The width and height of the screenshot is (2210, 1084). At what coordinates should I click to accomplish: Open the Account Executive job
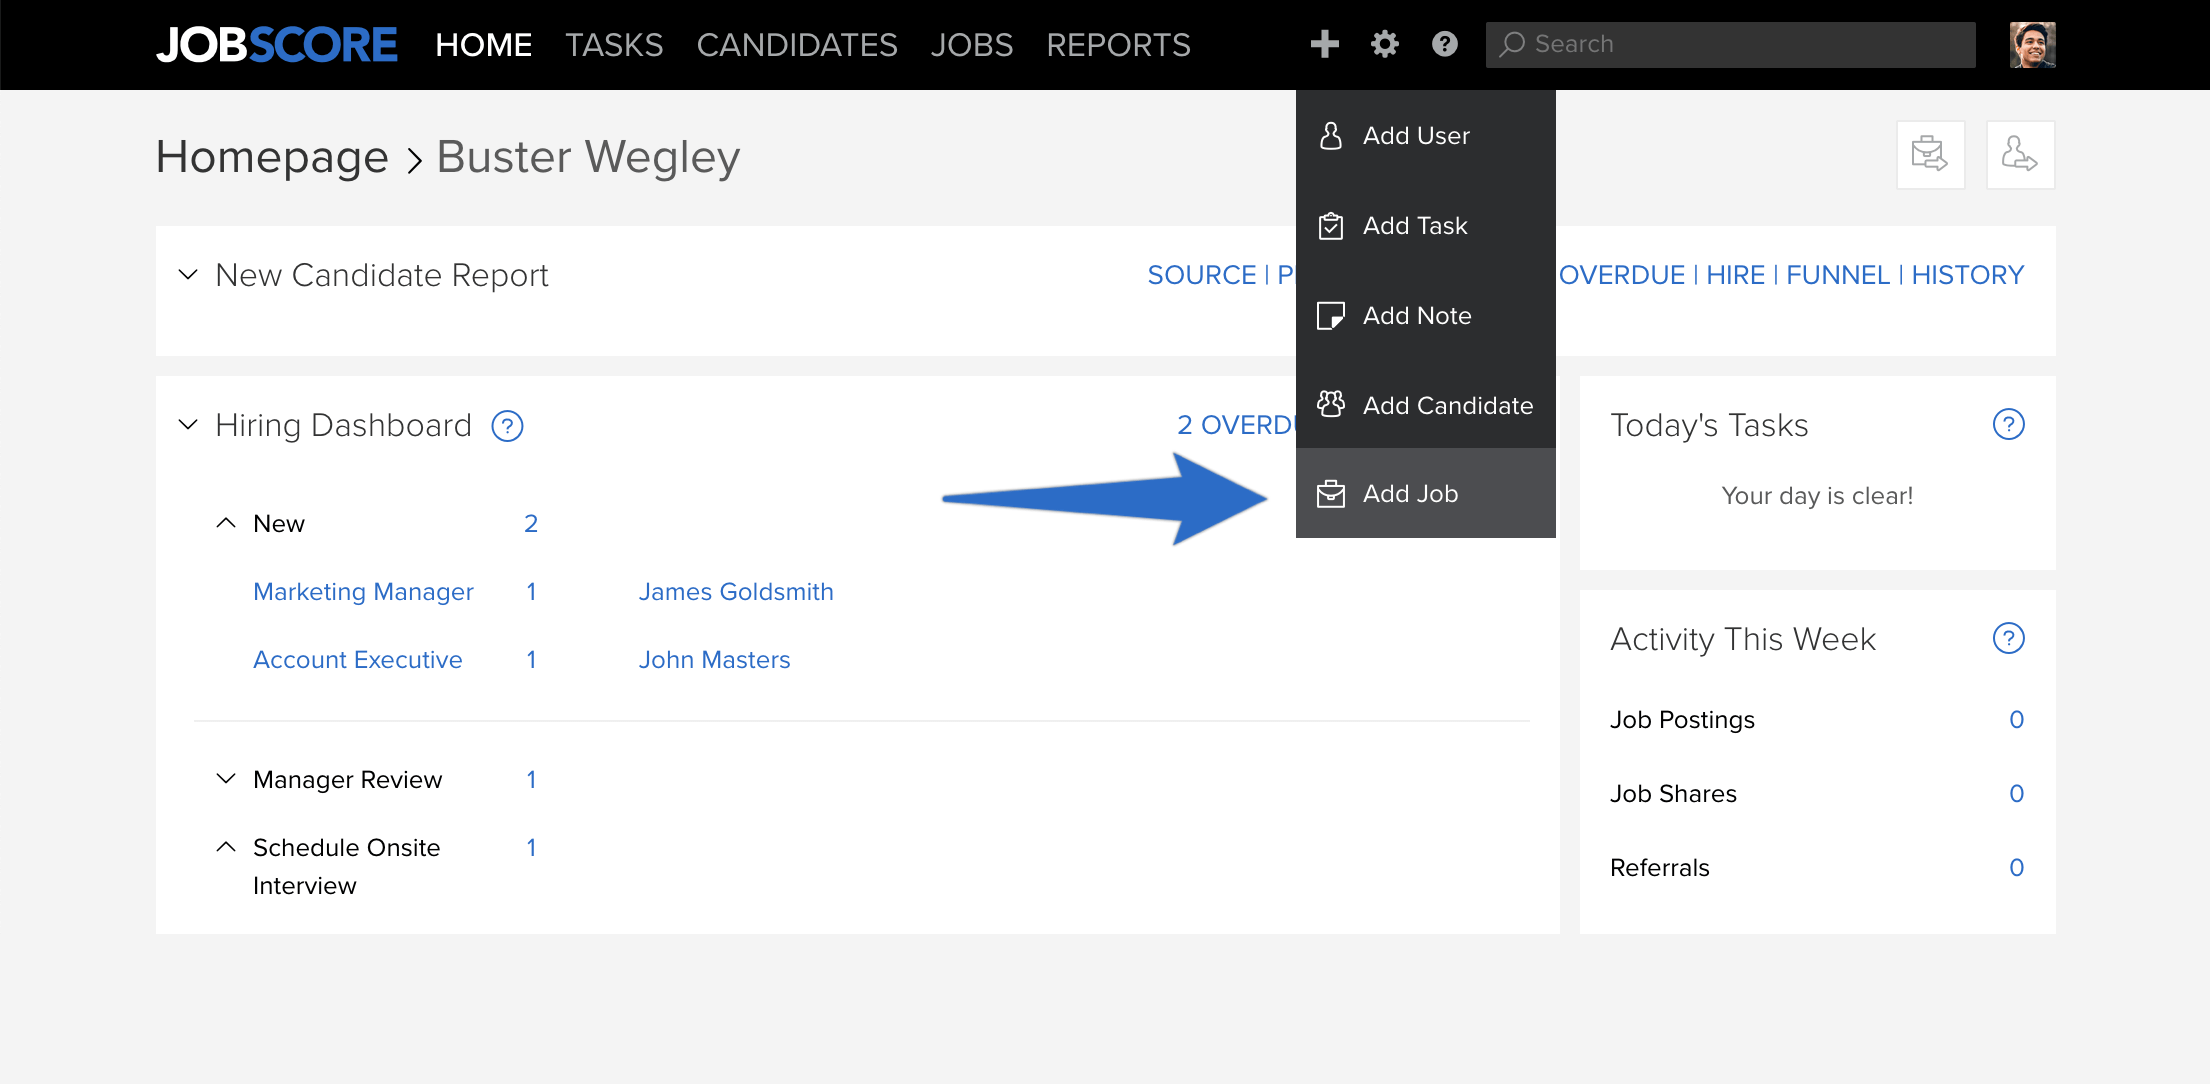[358, 660]
